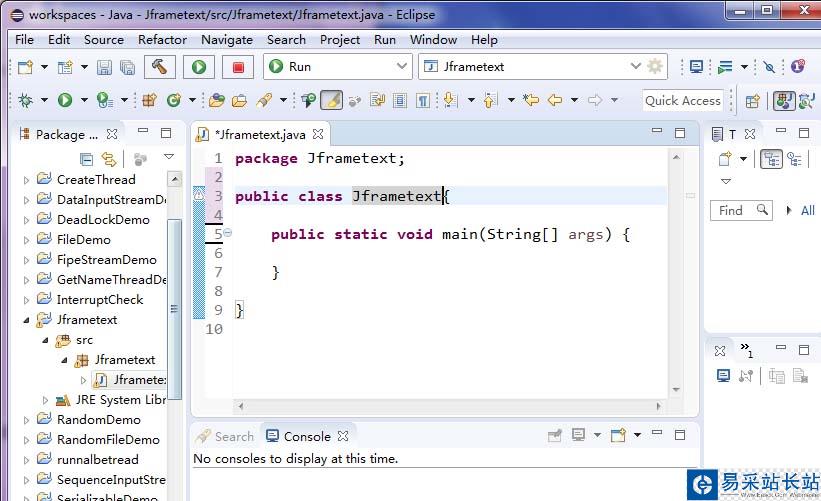Collapse the src folder
The width and height of the screenshot is (821, 501).
(x=45, y=340)
